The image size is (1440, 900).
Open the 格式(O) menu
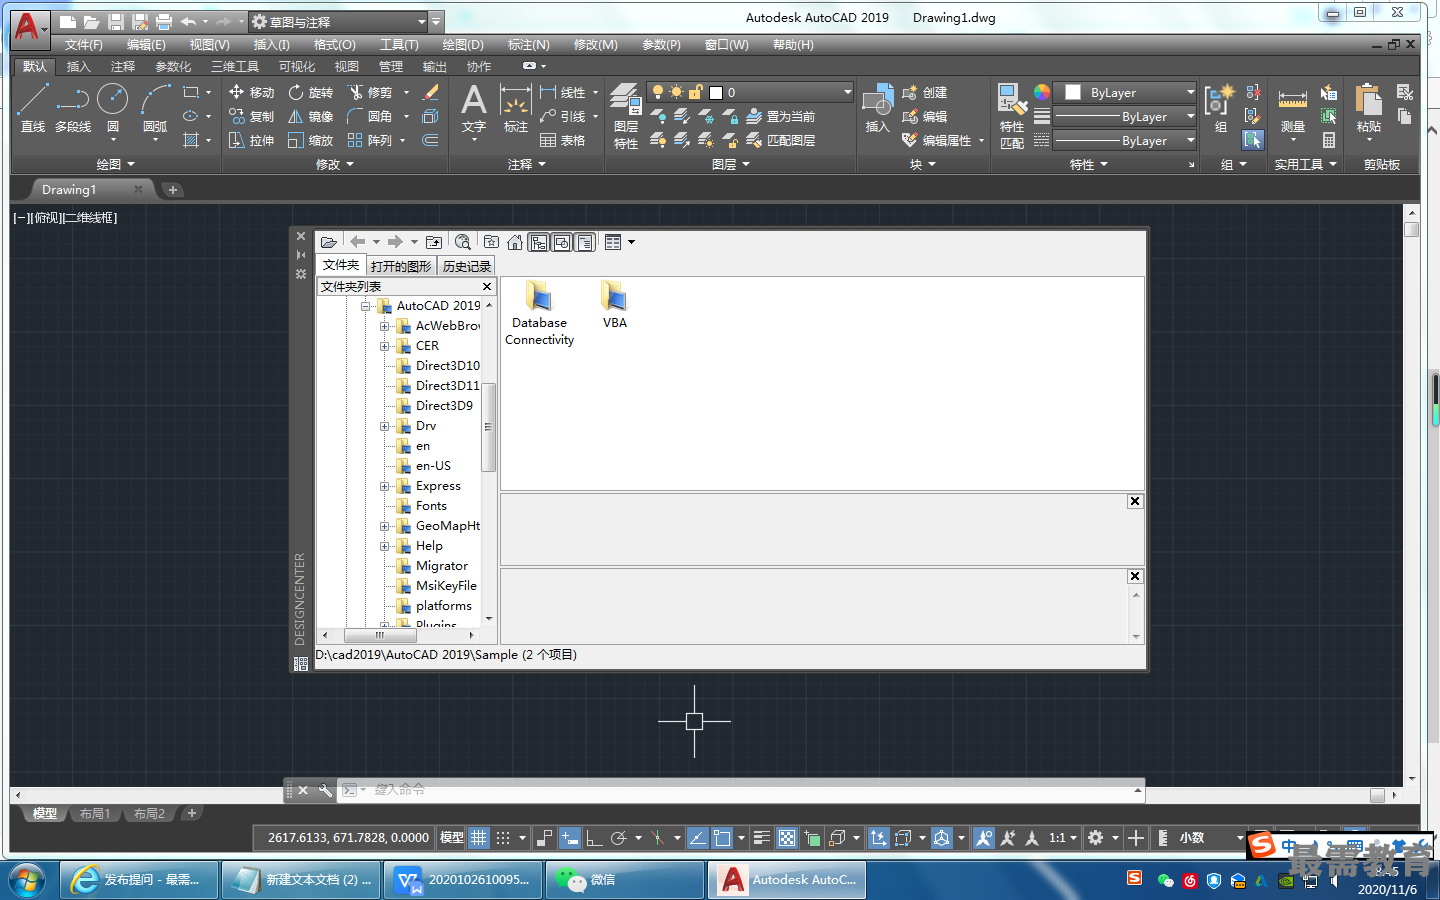(x=335, y=45)
